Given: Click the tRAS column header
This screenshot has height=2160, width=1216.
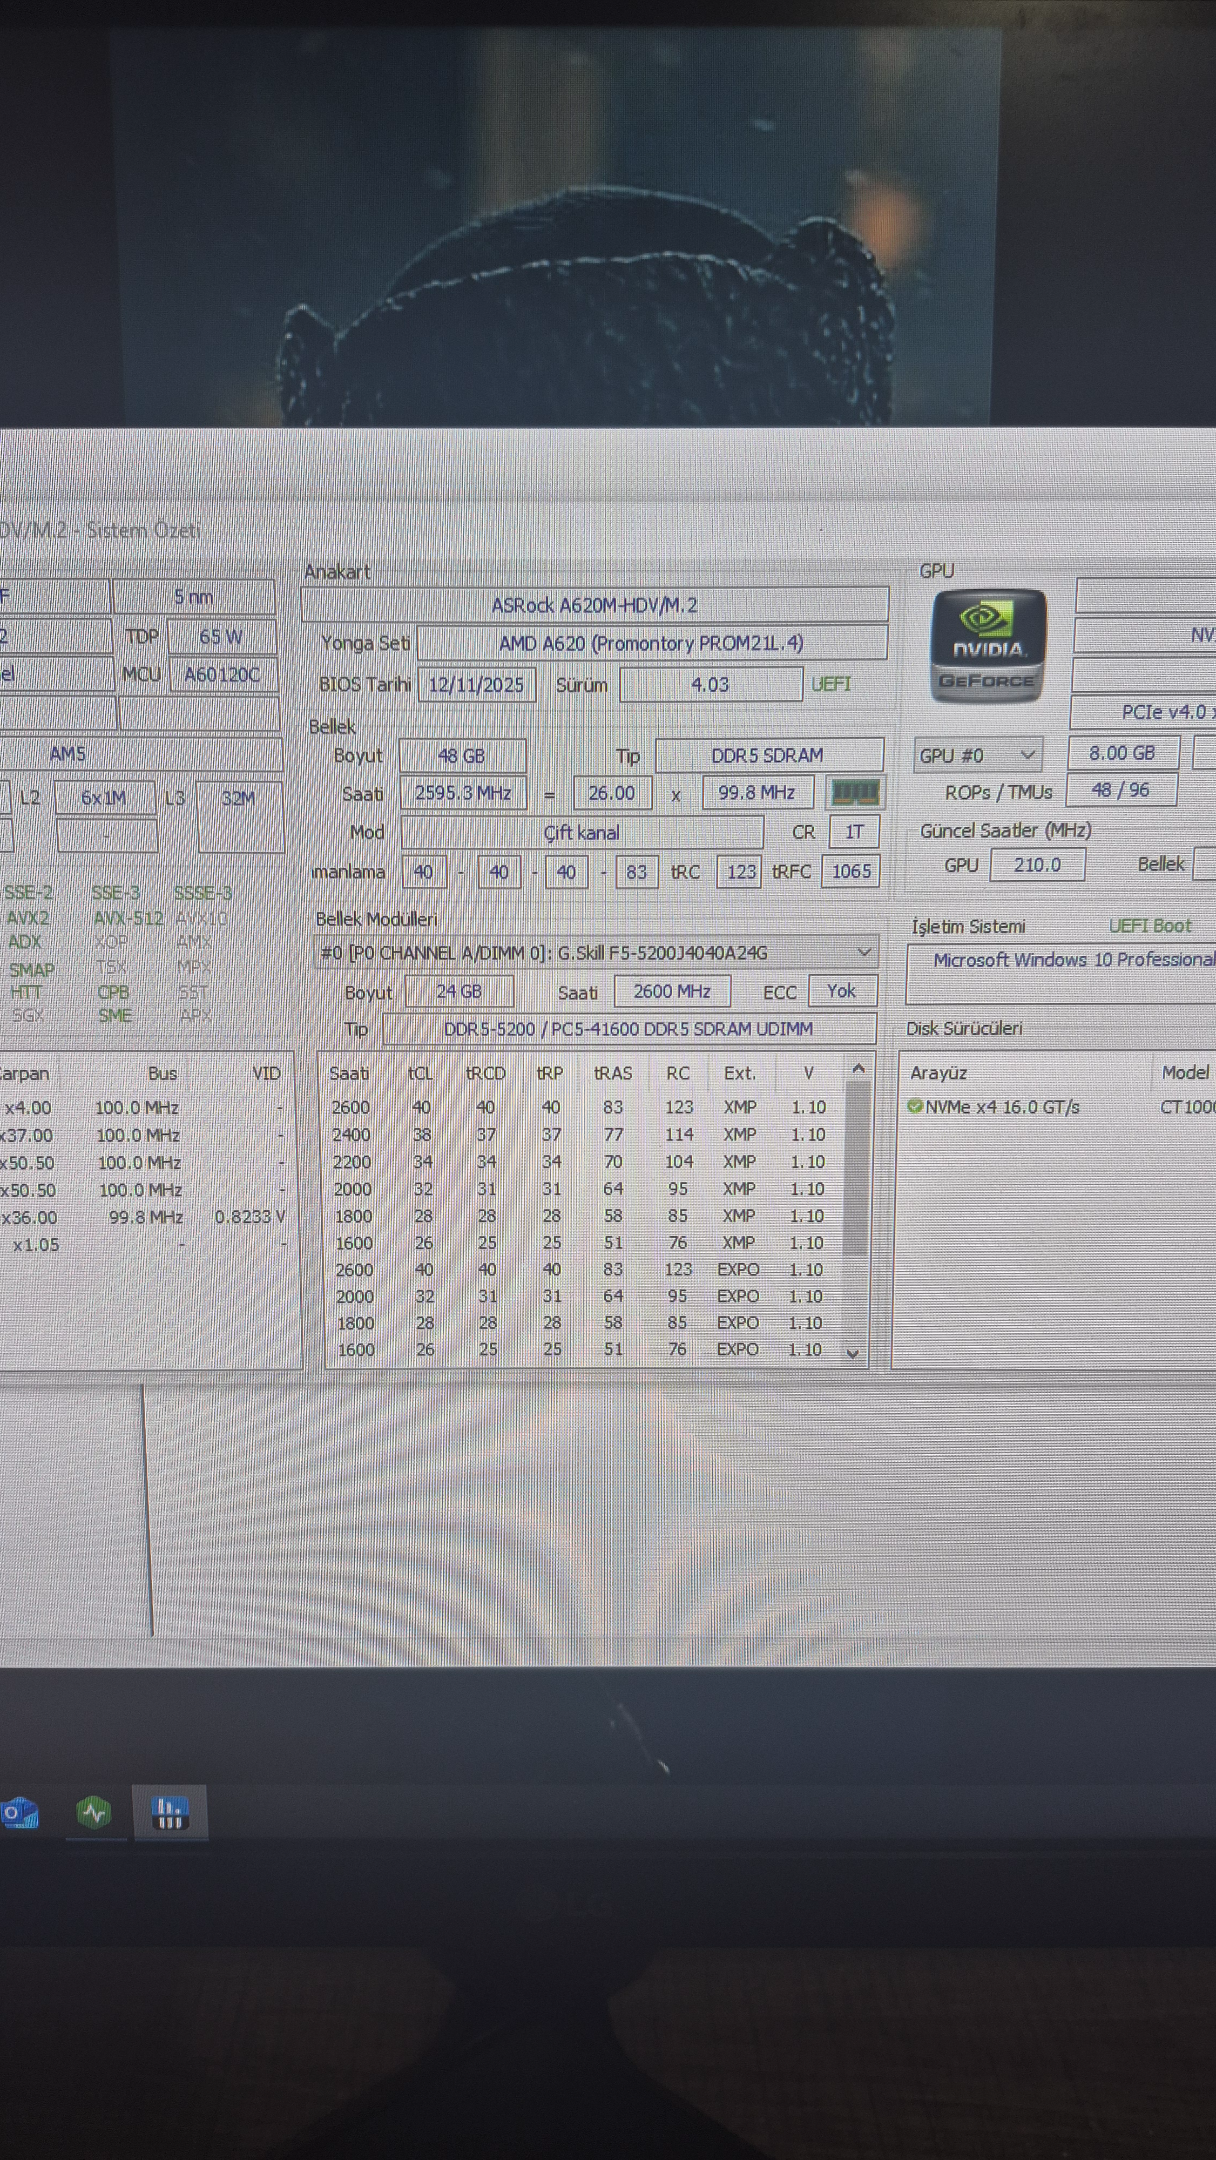Looking at the screenshot, I should tap(613, 1073).
